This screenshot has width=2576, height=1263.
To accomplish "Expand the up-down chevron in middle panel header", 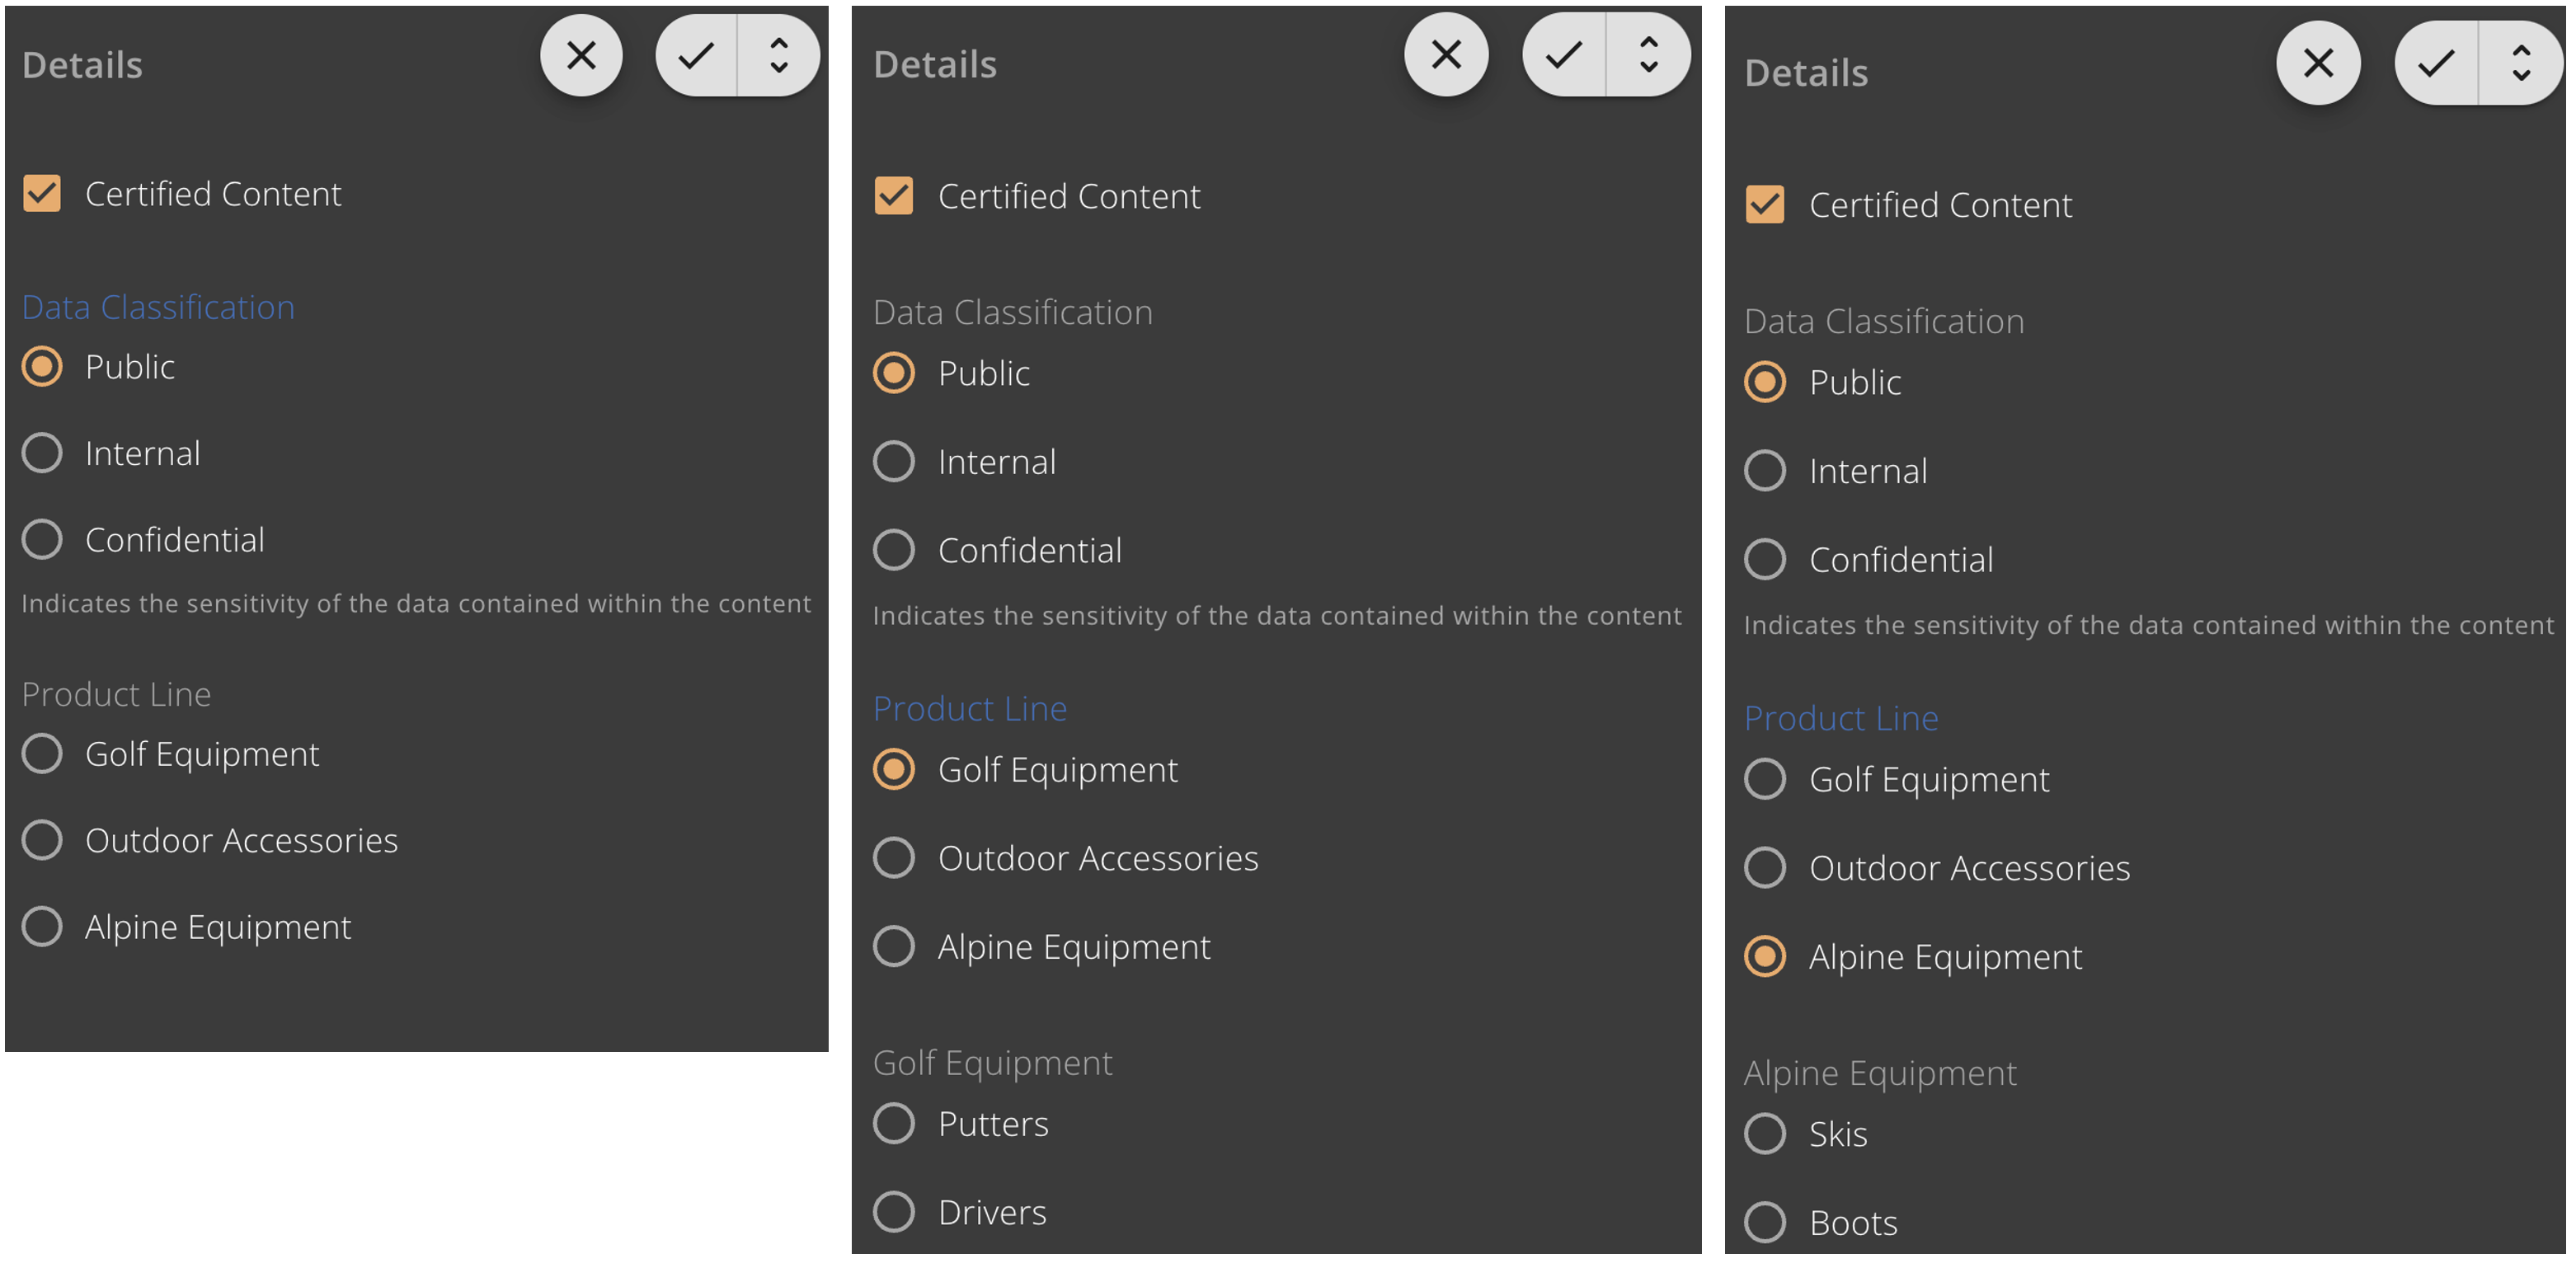I will [1649, 55].
